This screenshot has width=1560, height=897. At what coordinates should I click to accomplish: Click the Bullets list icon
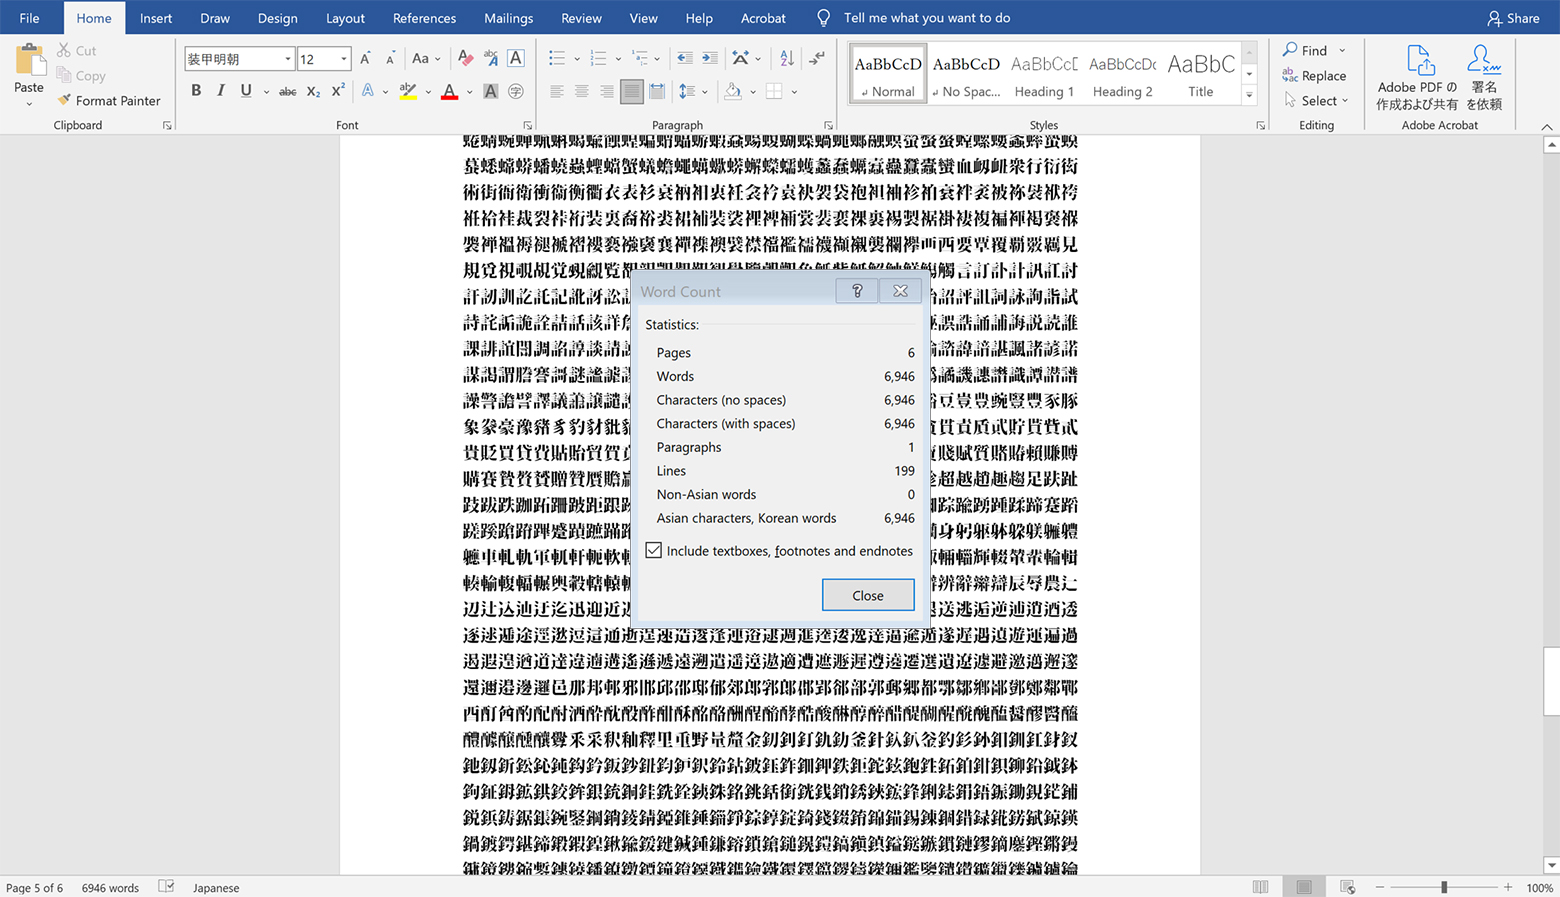tap(557, 59)
